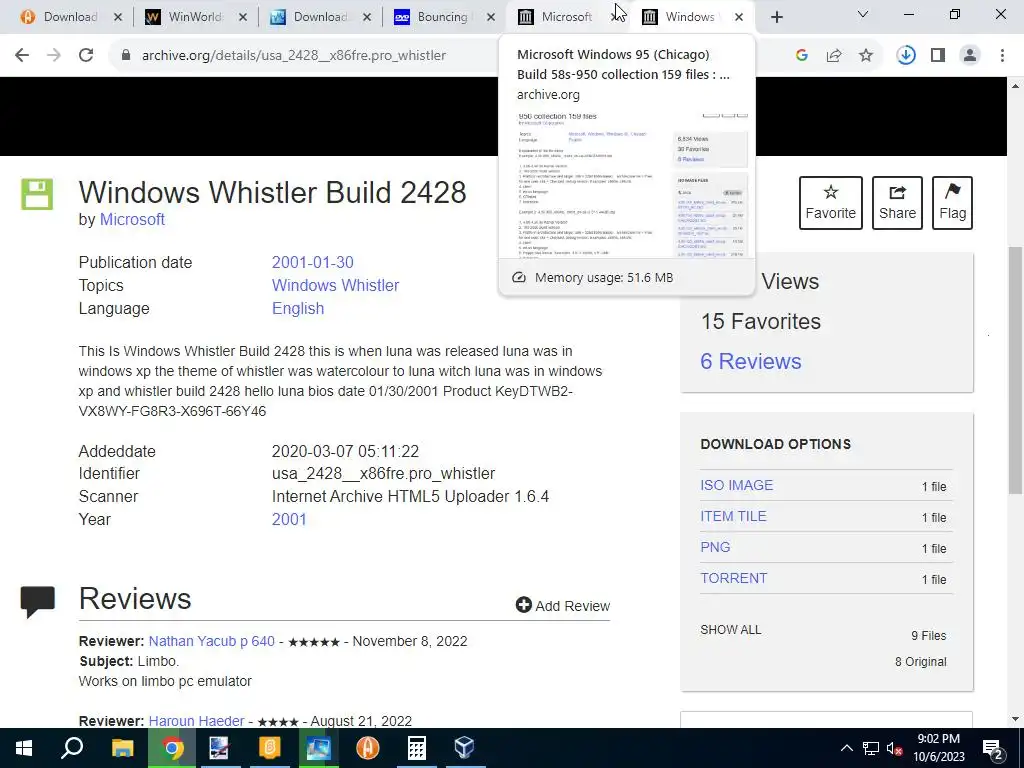Image resolution: width=1024 pixels, height=768 pixels.
Task: View site lock information icon
Action: pyautogui.click(x=126, y=55)
